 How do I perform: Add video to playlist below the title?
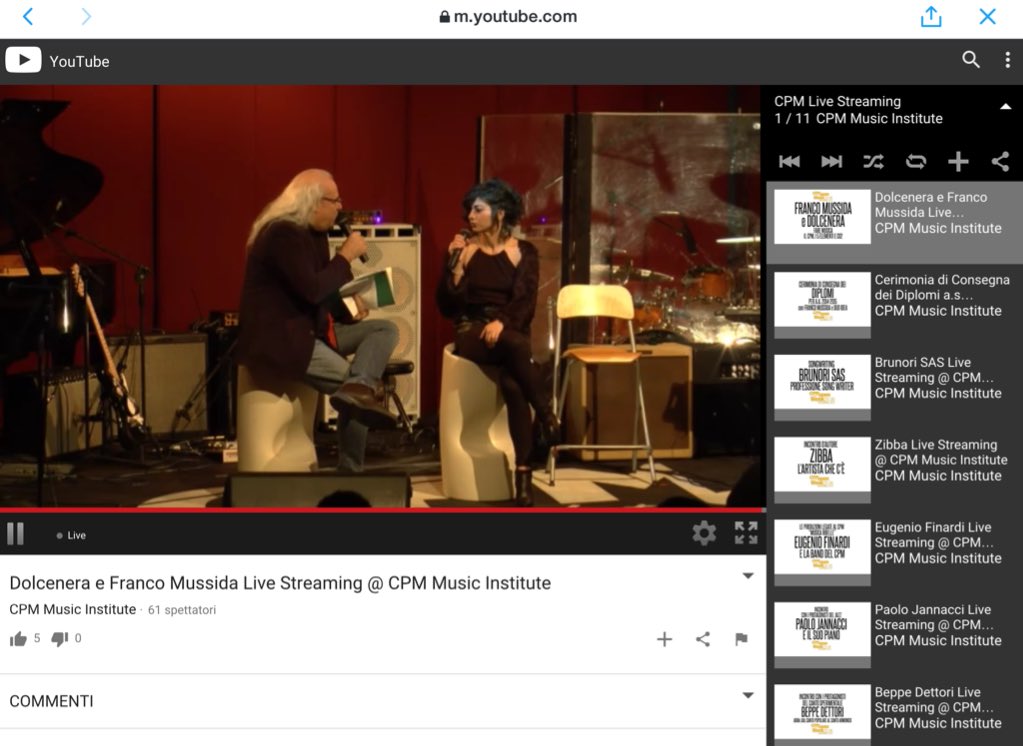[x=664, y=639]
